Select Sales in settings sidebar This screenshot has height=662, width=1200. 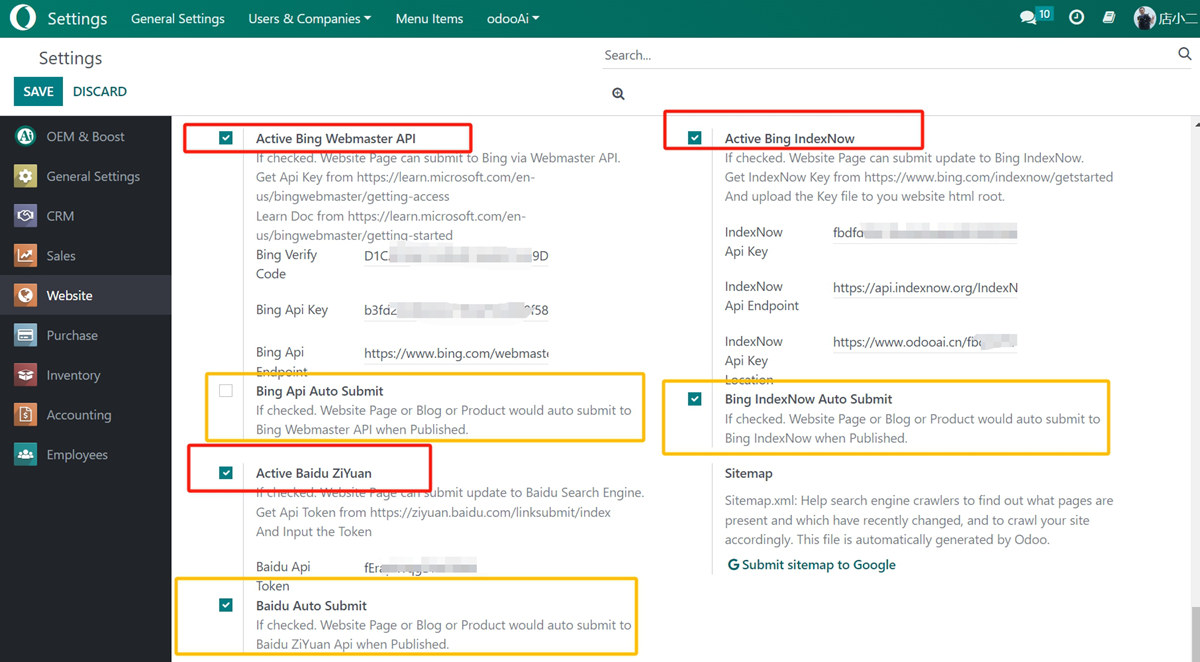(86, 256)
